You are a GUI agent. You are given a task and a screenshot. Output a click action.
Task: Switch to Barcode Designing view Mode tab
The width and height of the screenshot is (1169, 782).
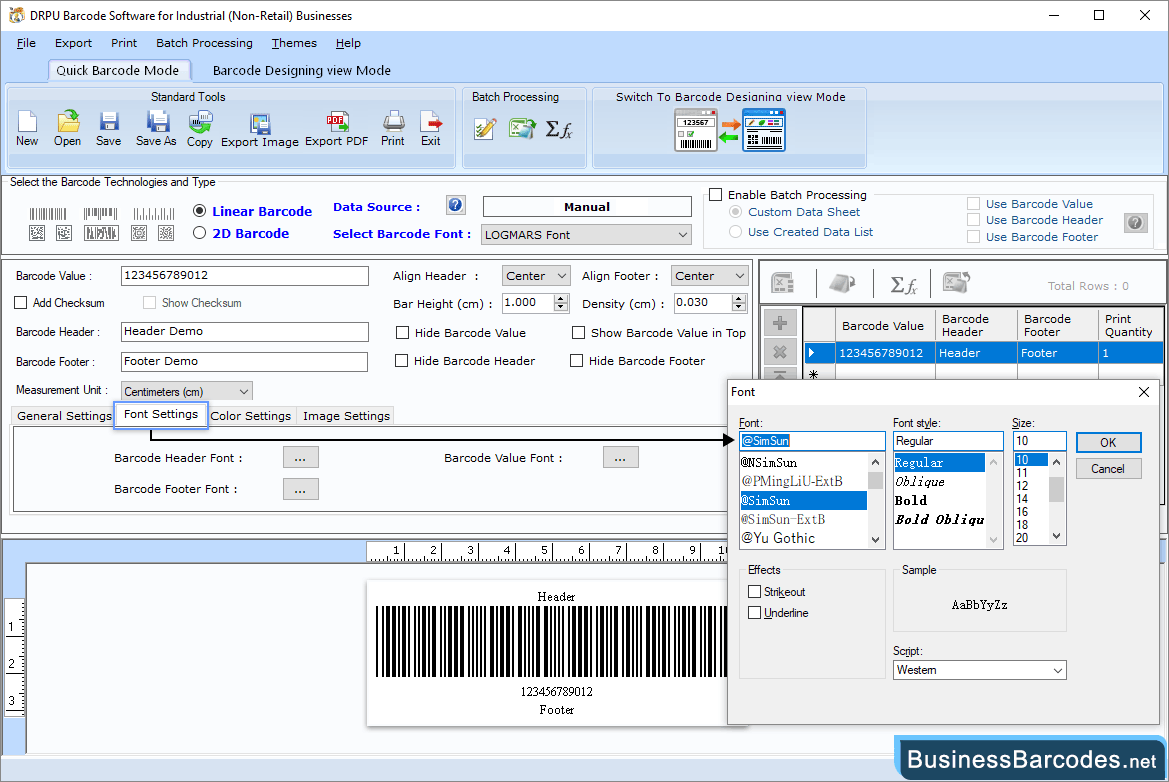pyautogui.click(x=301, y=70)
